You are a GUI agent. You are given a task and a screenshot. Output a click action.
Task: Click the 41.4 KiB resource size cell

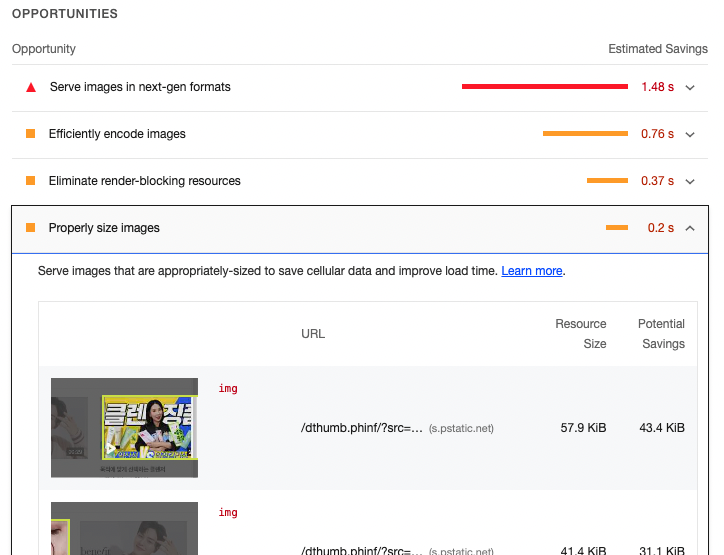click(x=583, y=550)
